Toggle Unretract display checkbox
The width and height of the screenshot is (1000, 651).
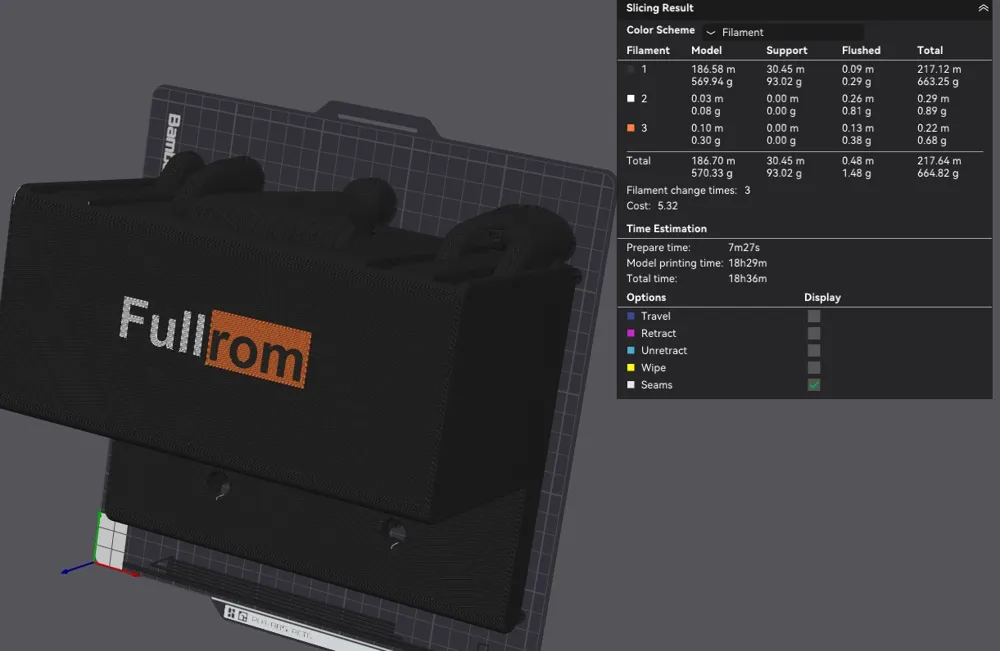point(814,351)
